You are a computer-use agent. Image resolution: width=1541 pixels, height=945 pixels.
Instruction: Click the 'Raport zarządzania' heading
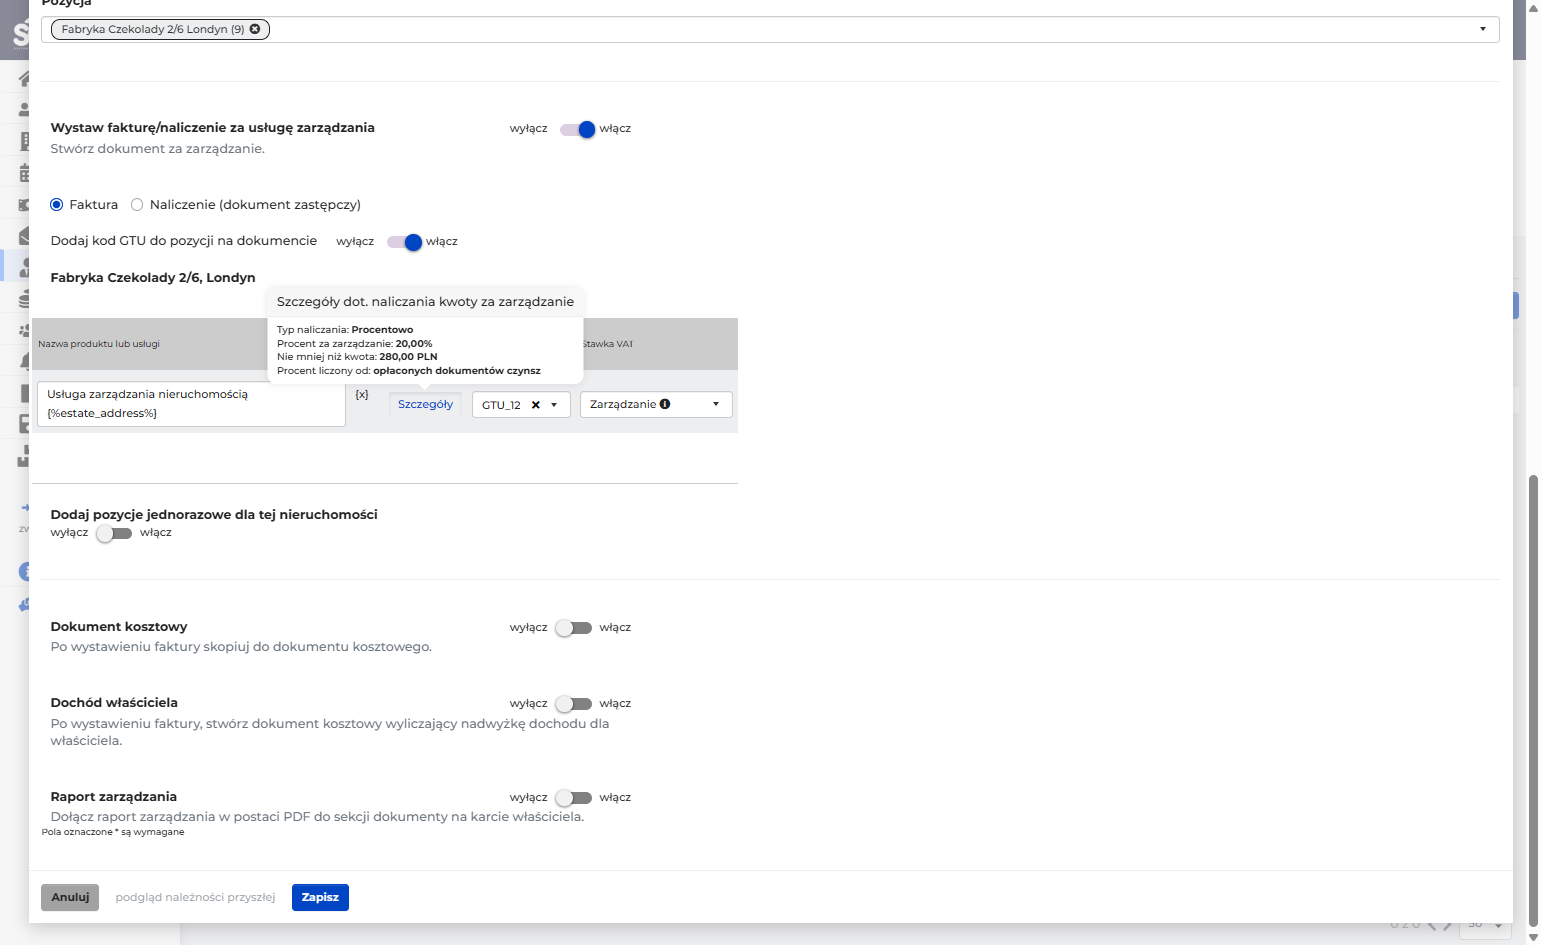pos(114,797)
